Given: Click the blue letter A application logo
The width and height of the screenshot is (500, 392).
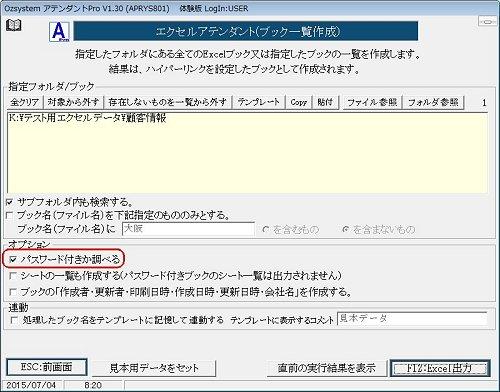Looking at the screenshot, I should 59,32.
